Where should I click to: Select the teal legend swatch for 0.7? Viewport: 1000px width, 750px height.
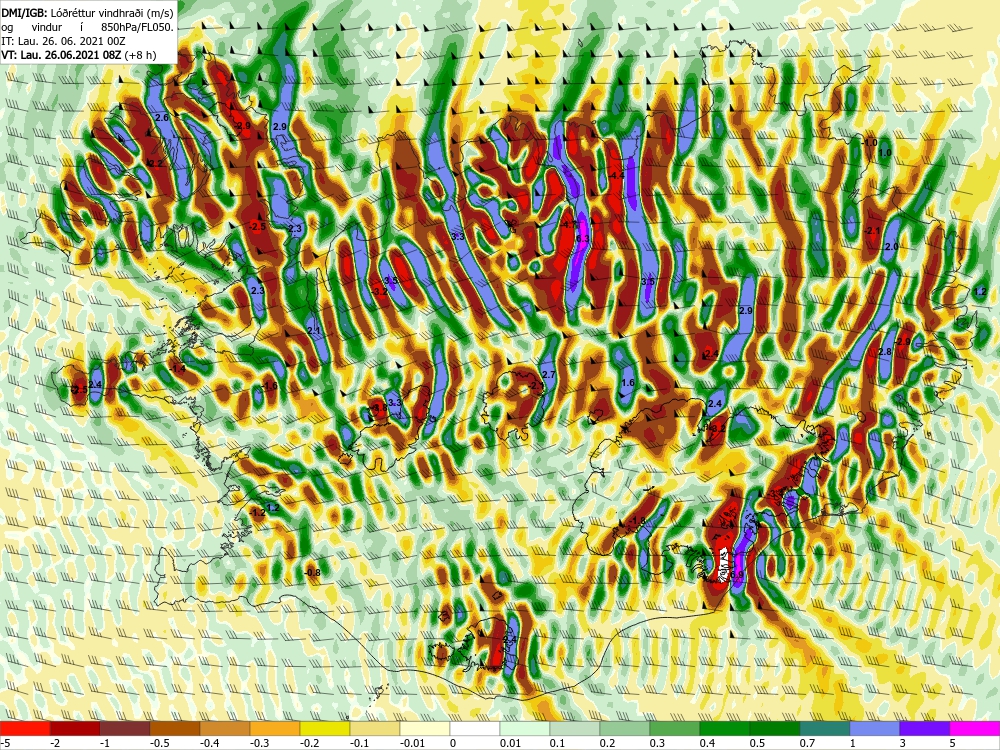pos(825,728)
